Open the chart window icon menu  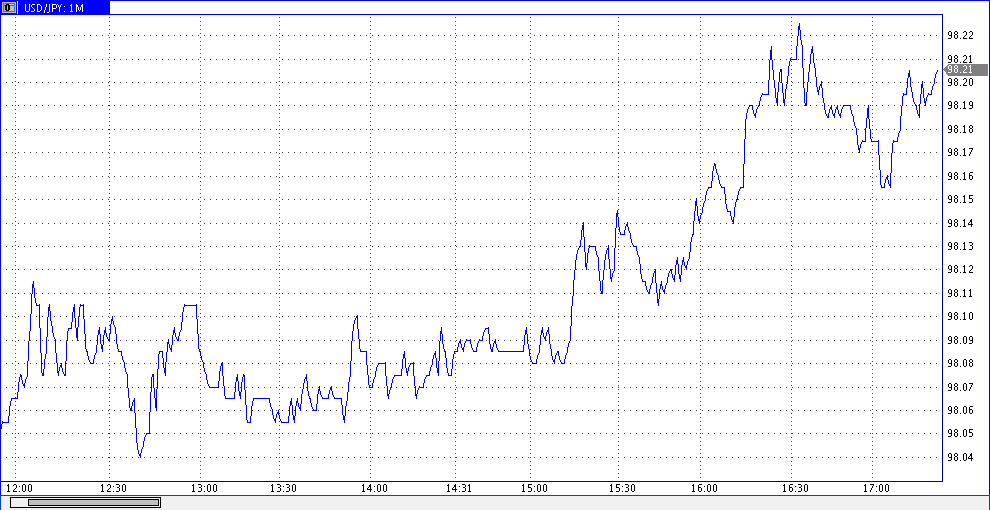[x=11, y=8]
